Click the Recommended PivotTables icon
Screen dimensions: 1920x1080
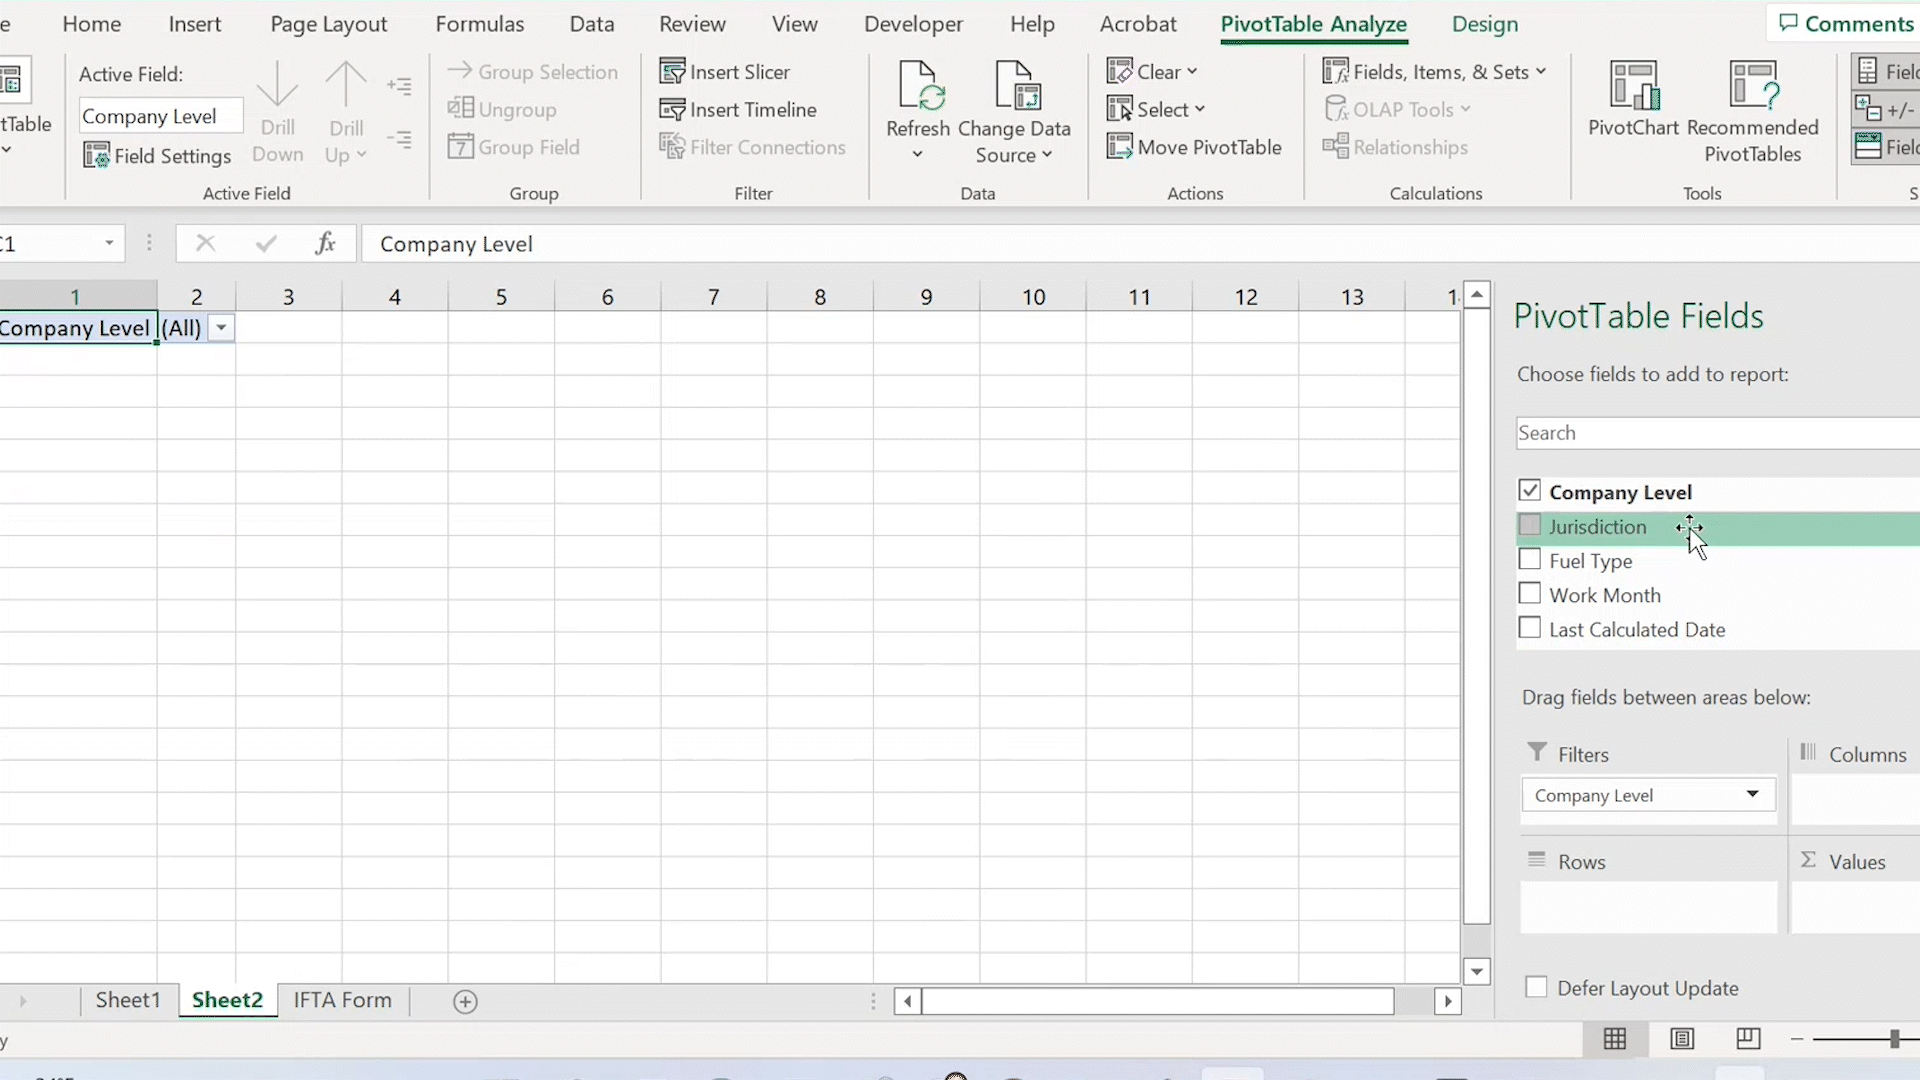tap(1752, 88)
